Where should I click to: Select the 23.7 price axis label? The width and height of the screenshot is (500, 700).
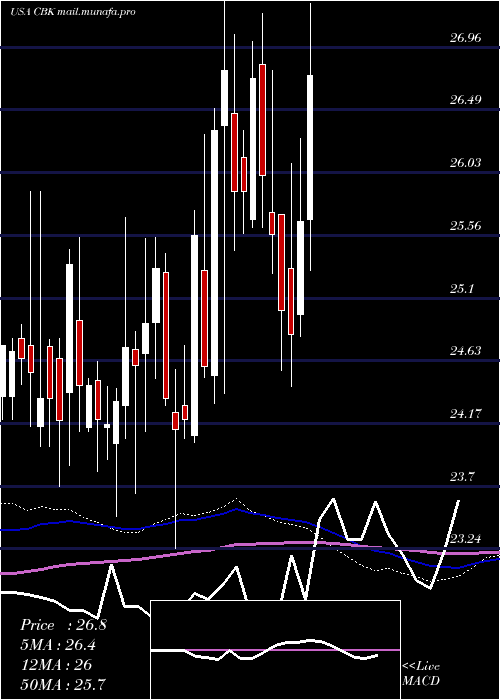click(x=462, y=476)
